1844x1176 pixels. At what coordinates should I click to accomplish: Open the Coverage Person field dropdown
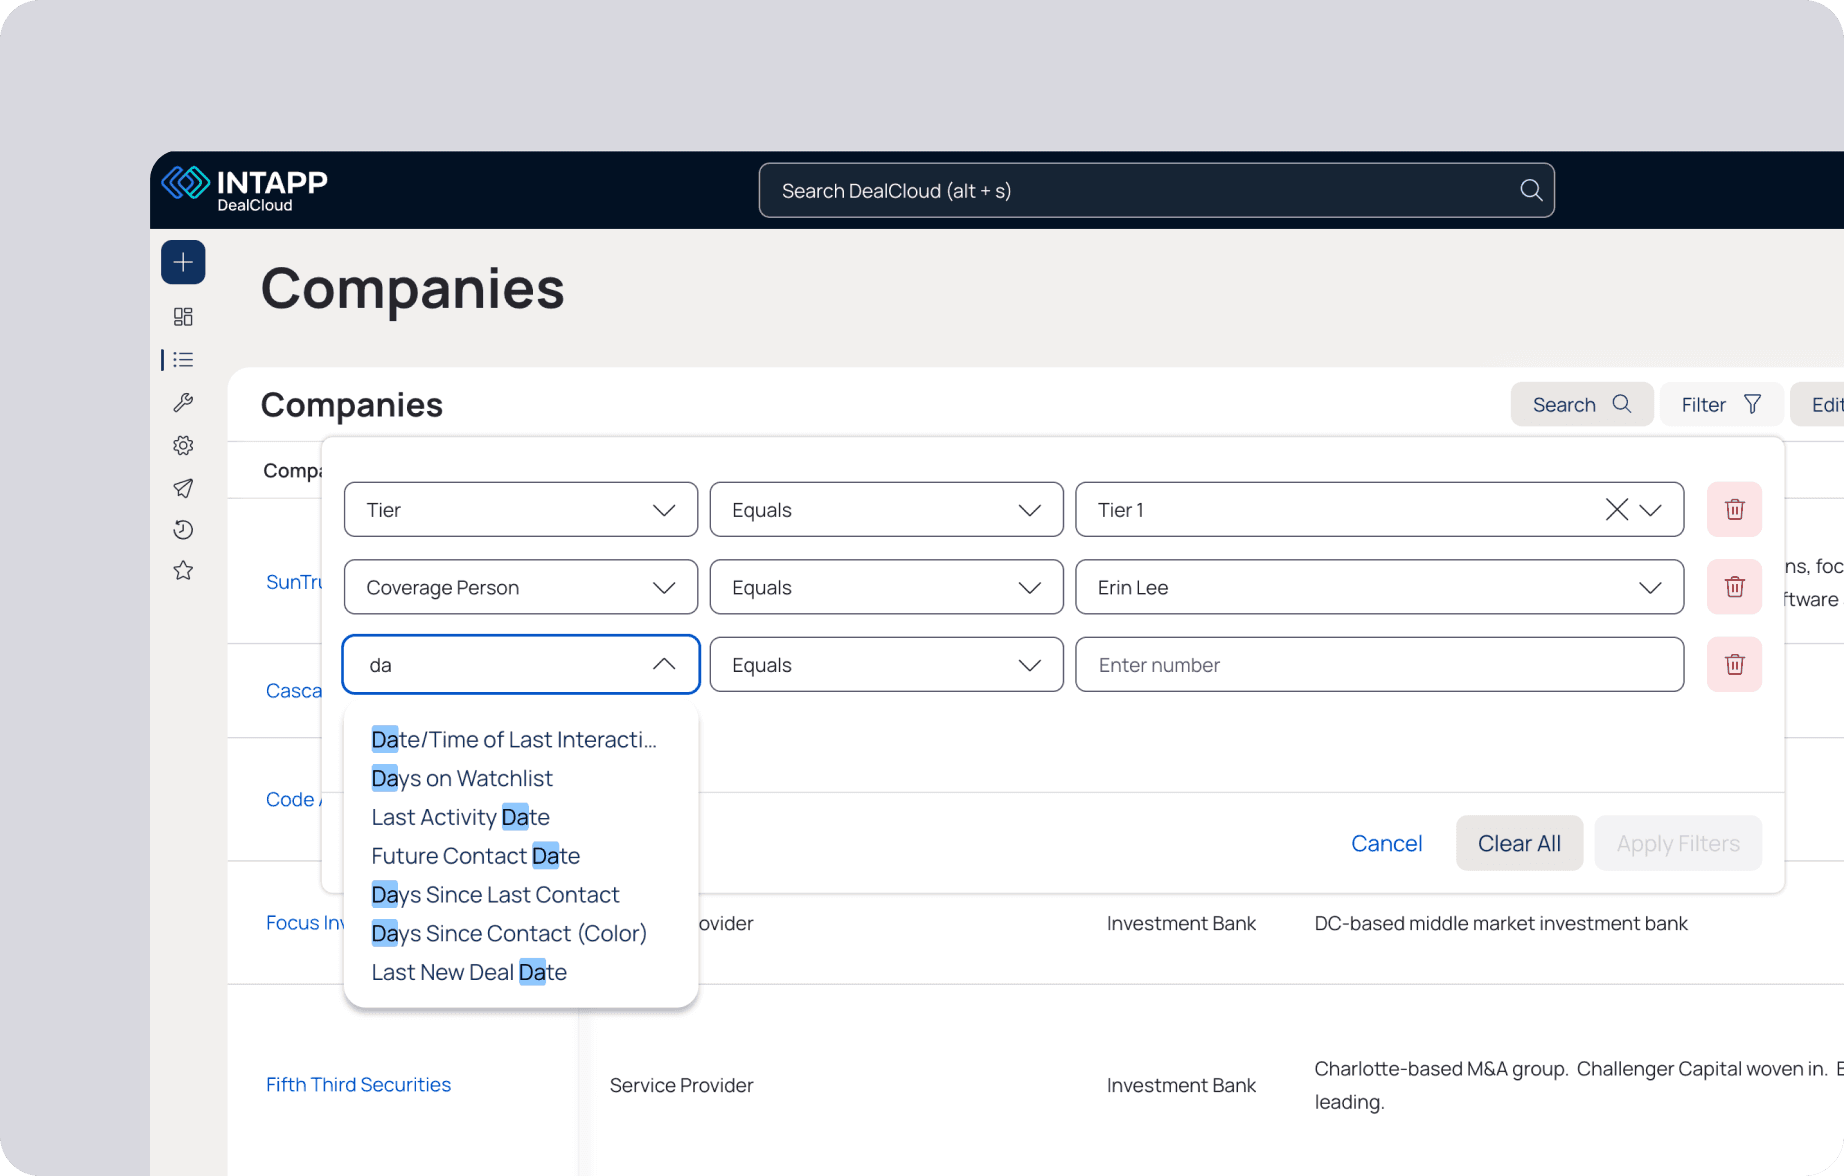pyautogui.click(x=521, y=587)
